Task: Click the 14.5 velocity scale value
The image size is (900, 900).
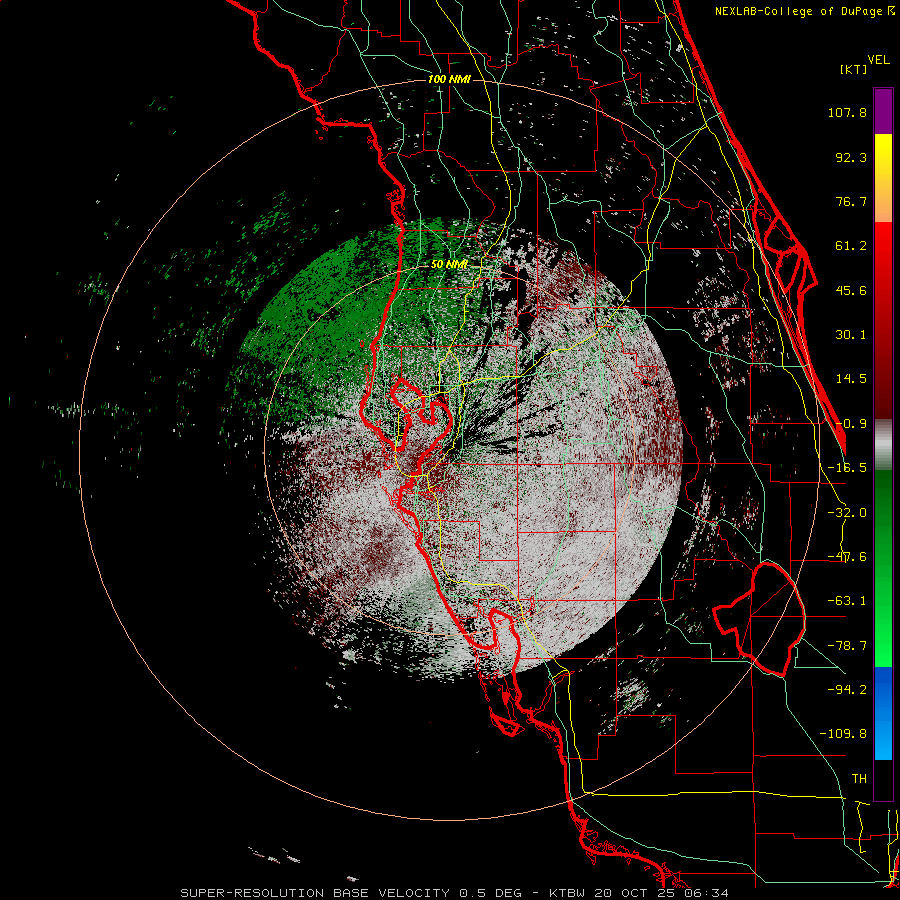Action: coord(851,379)
